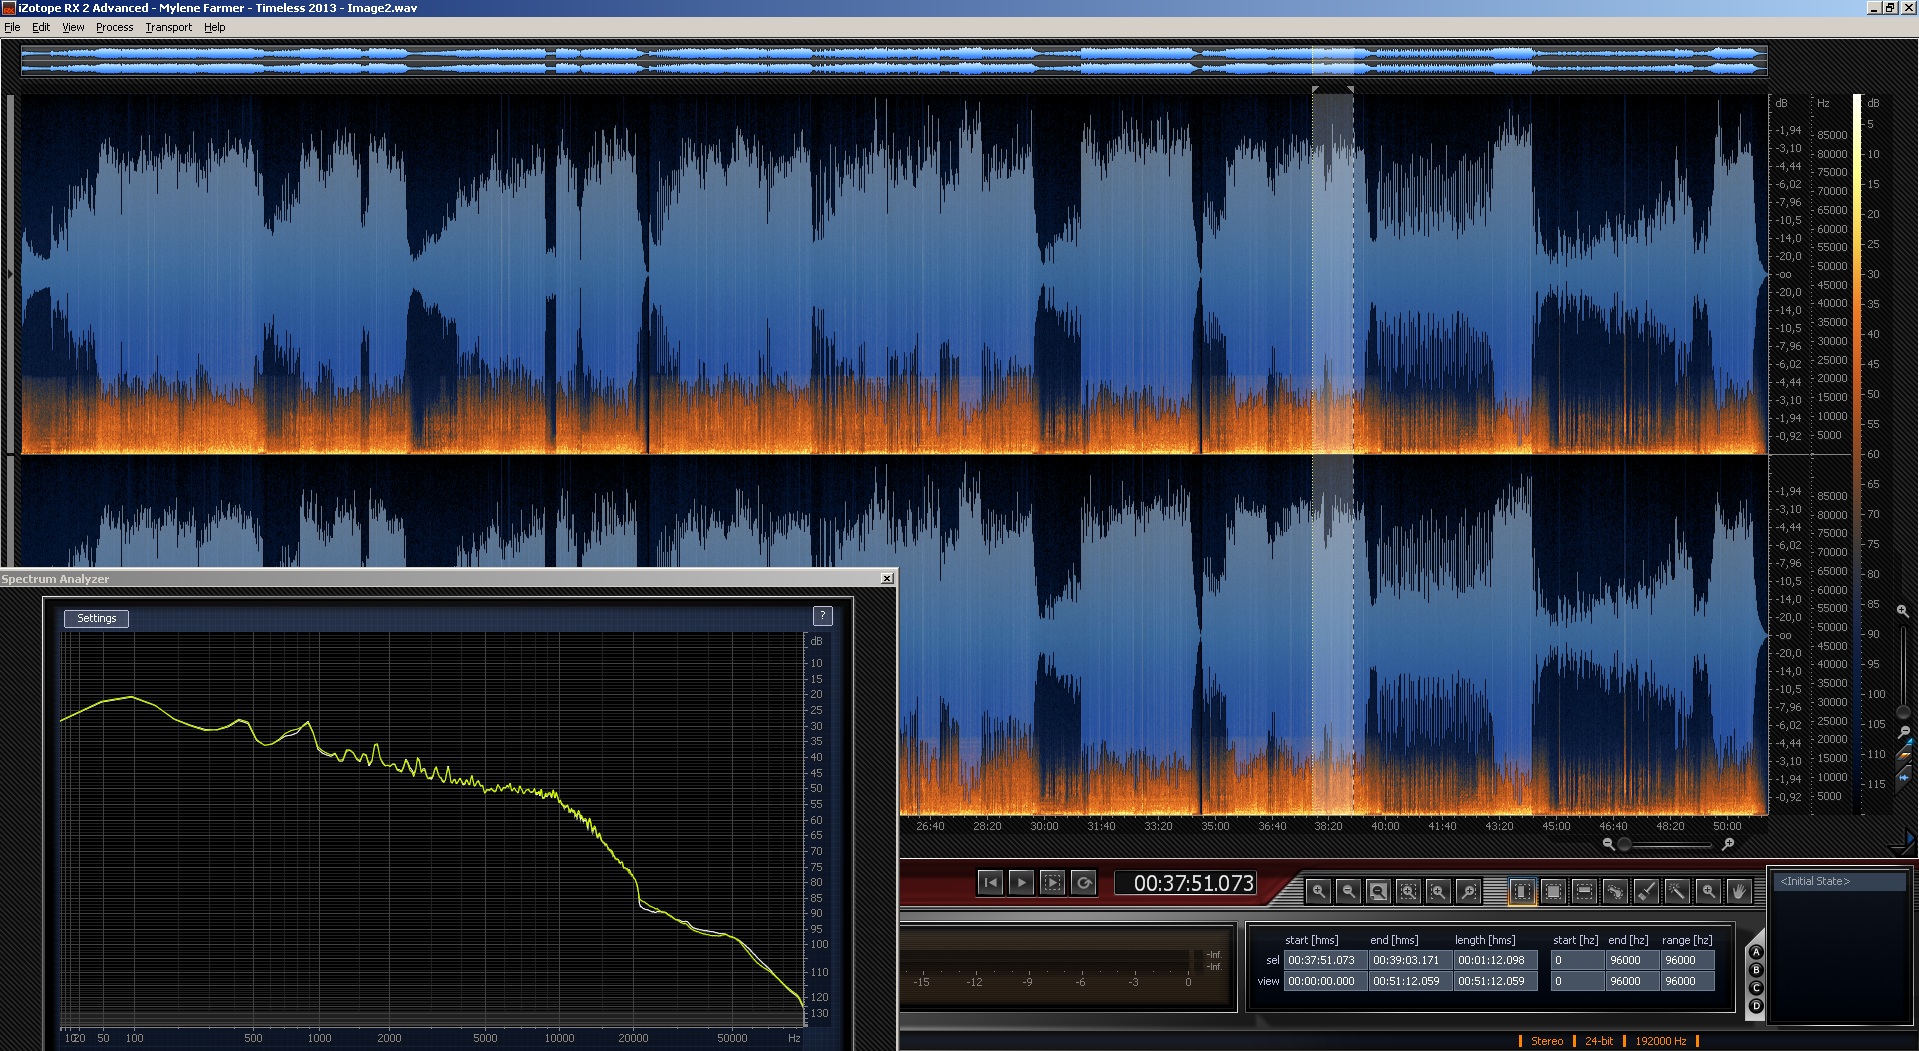The width and height of the screenshot is (1919, 1051).
Task: Open the Spectrum Analyzer help button
Action: click(822, 616)
